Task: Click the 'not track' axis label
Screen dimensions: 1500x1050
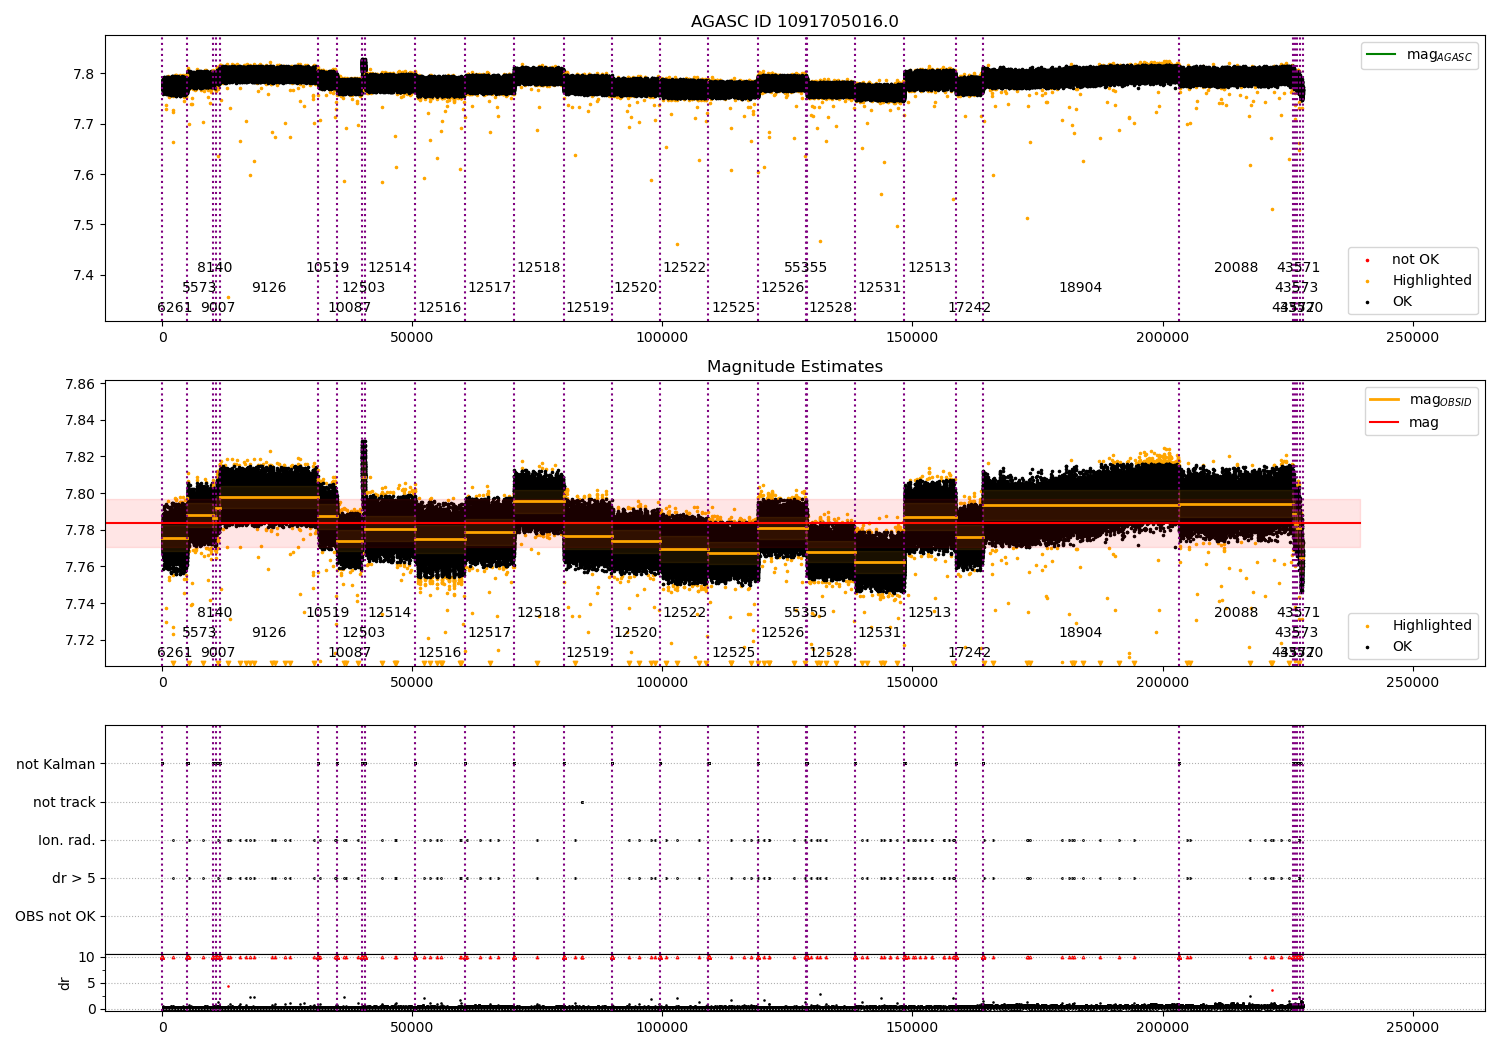Action: click(x=64, y=802)
